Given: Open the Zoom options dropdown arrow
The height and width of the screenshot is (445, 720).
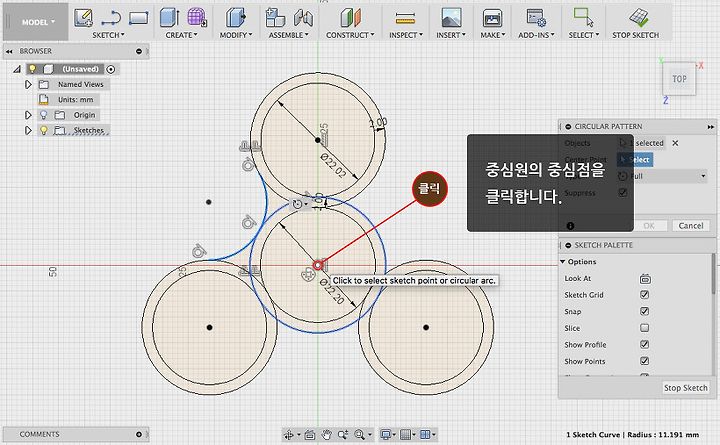Looking at the screenshot, I should tap(370, 434).
